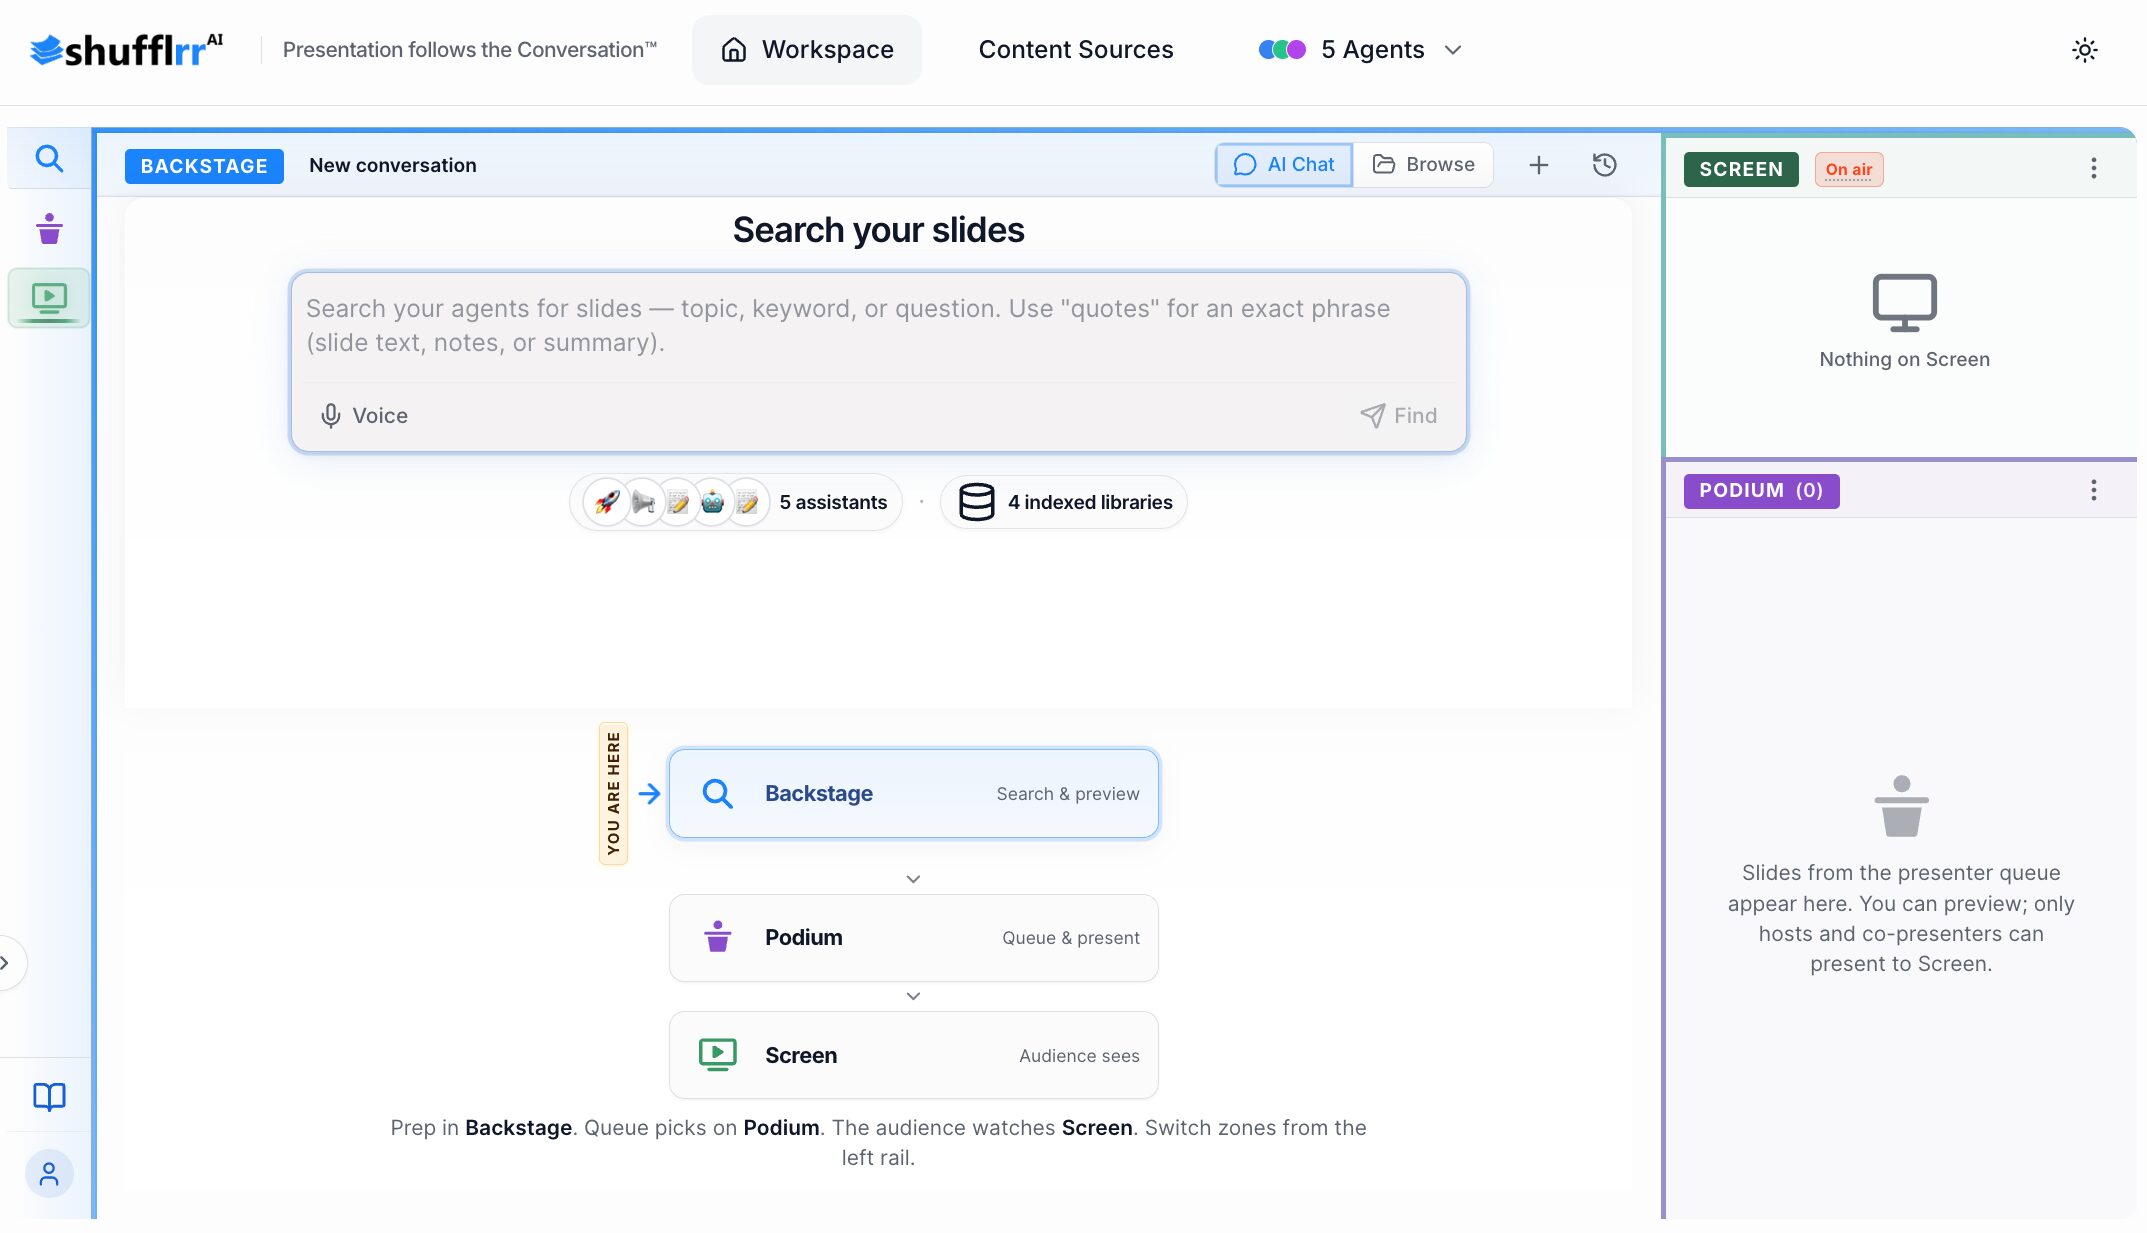This screenshot has height=1233, width=2147.
Task: Open the Workspace tab
Action: 807,50
